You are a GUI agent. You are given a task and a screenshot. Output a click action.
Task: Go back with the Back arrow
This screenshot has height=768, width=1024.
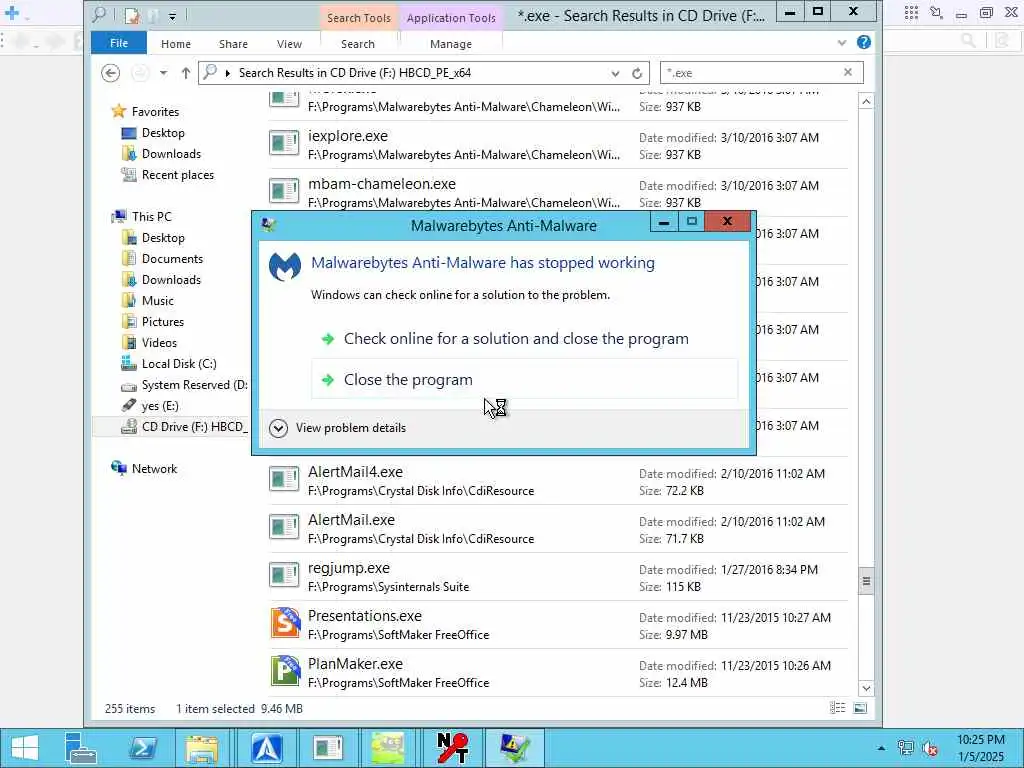pyautogui.click(x=110, y=72)
